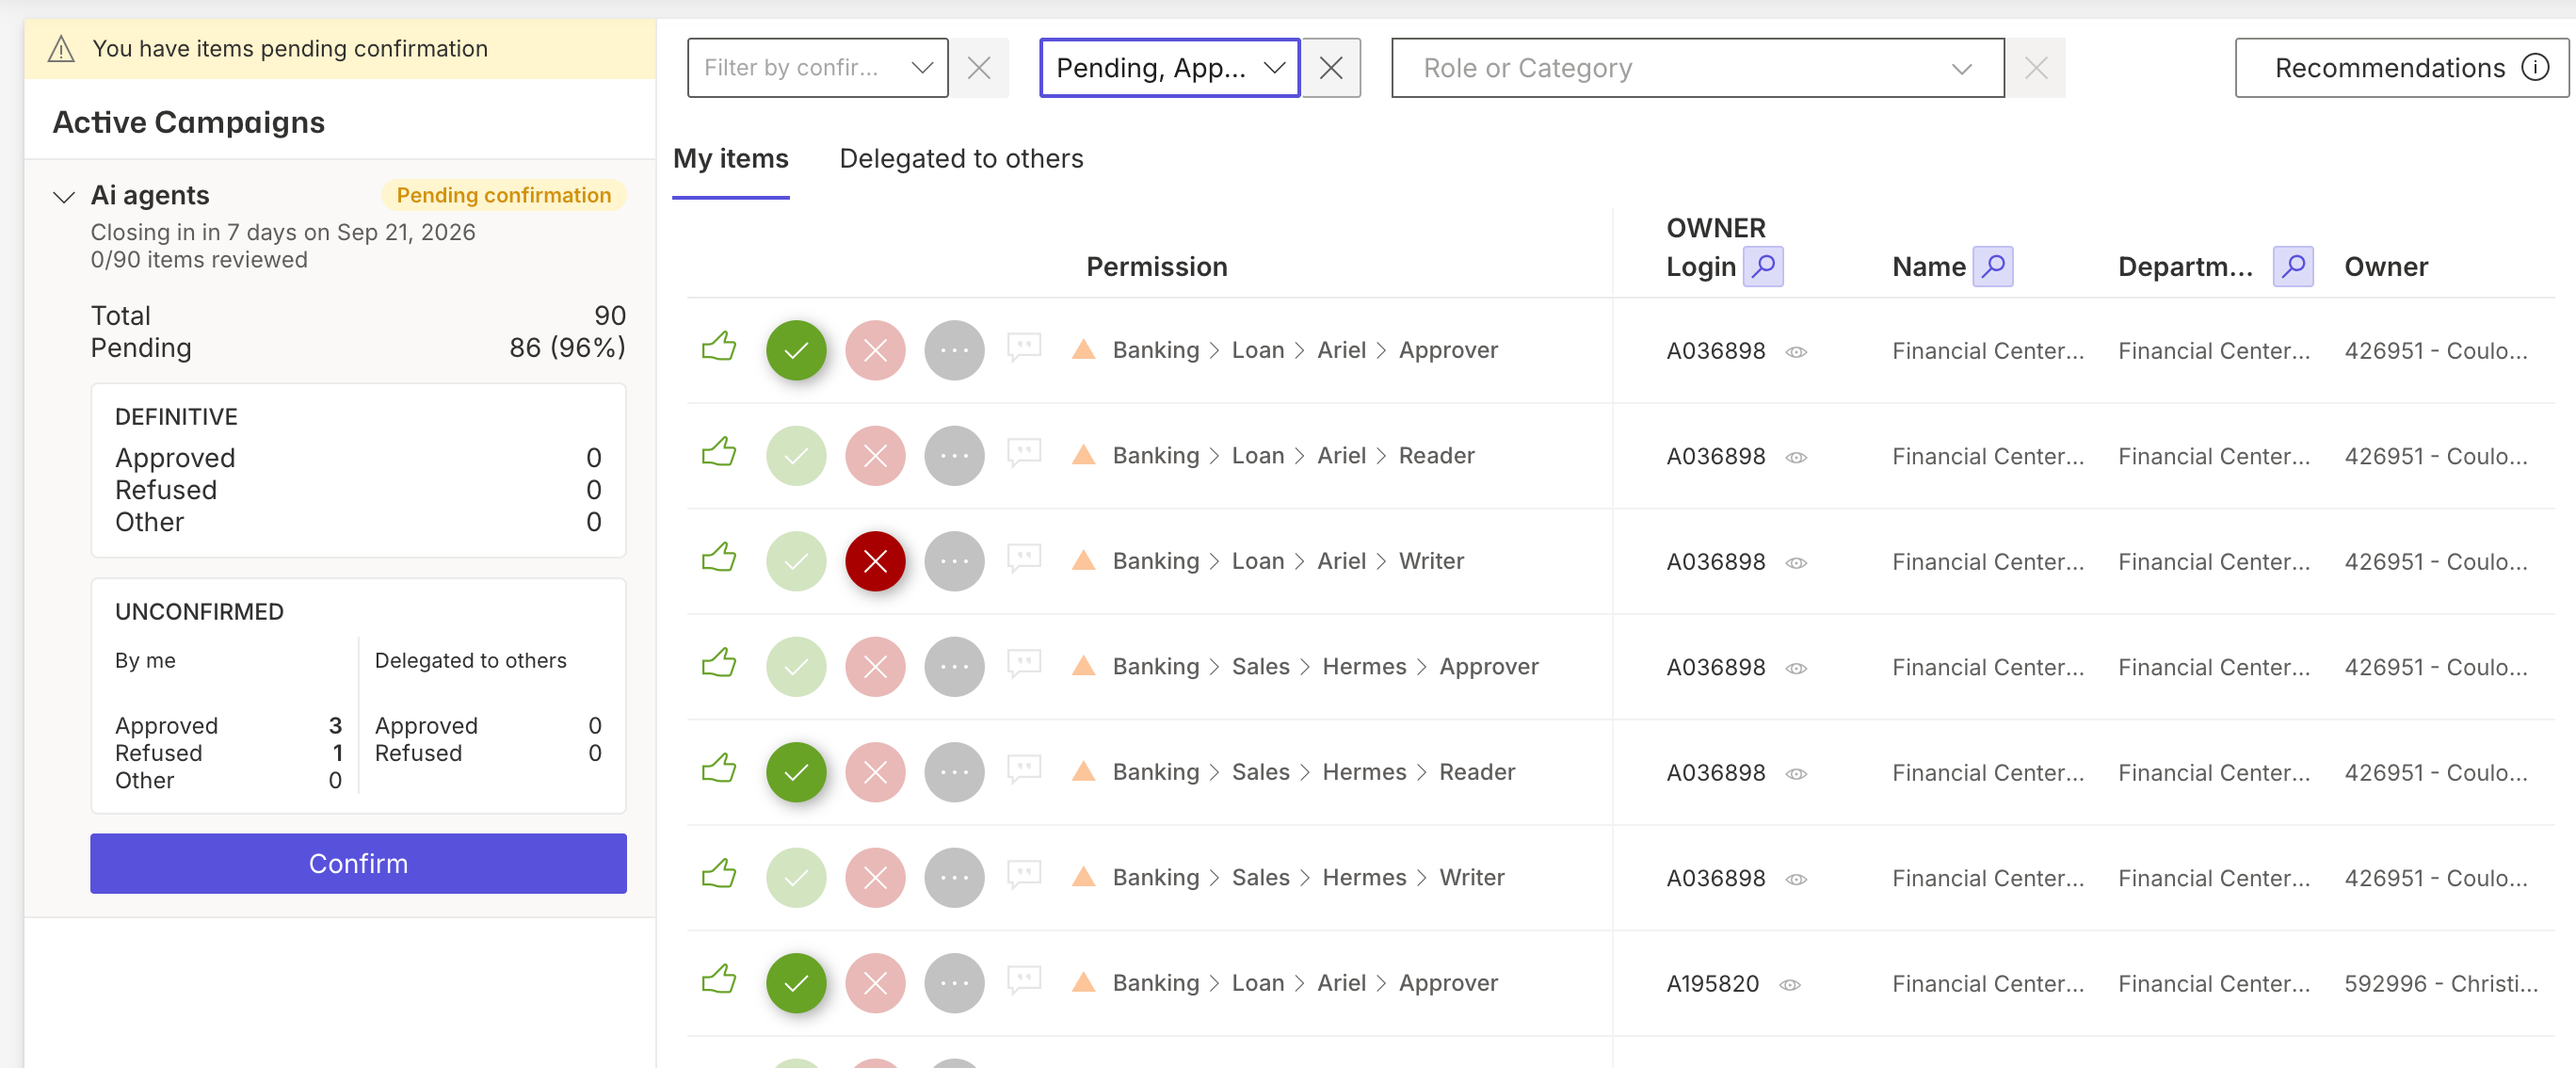
Task: Toggle active green approve on Sales Hermes Reader row
Action: coord(796,772)
